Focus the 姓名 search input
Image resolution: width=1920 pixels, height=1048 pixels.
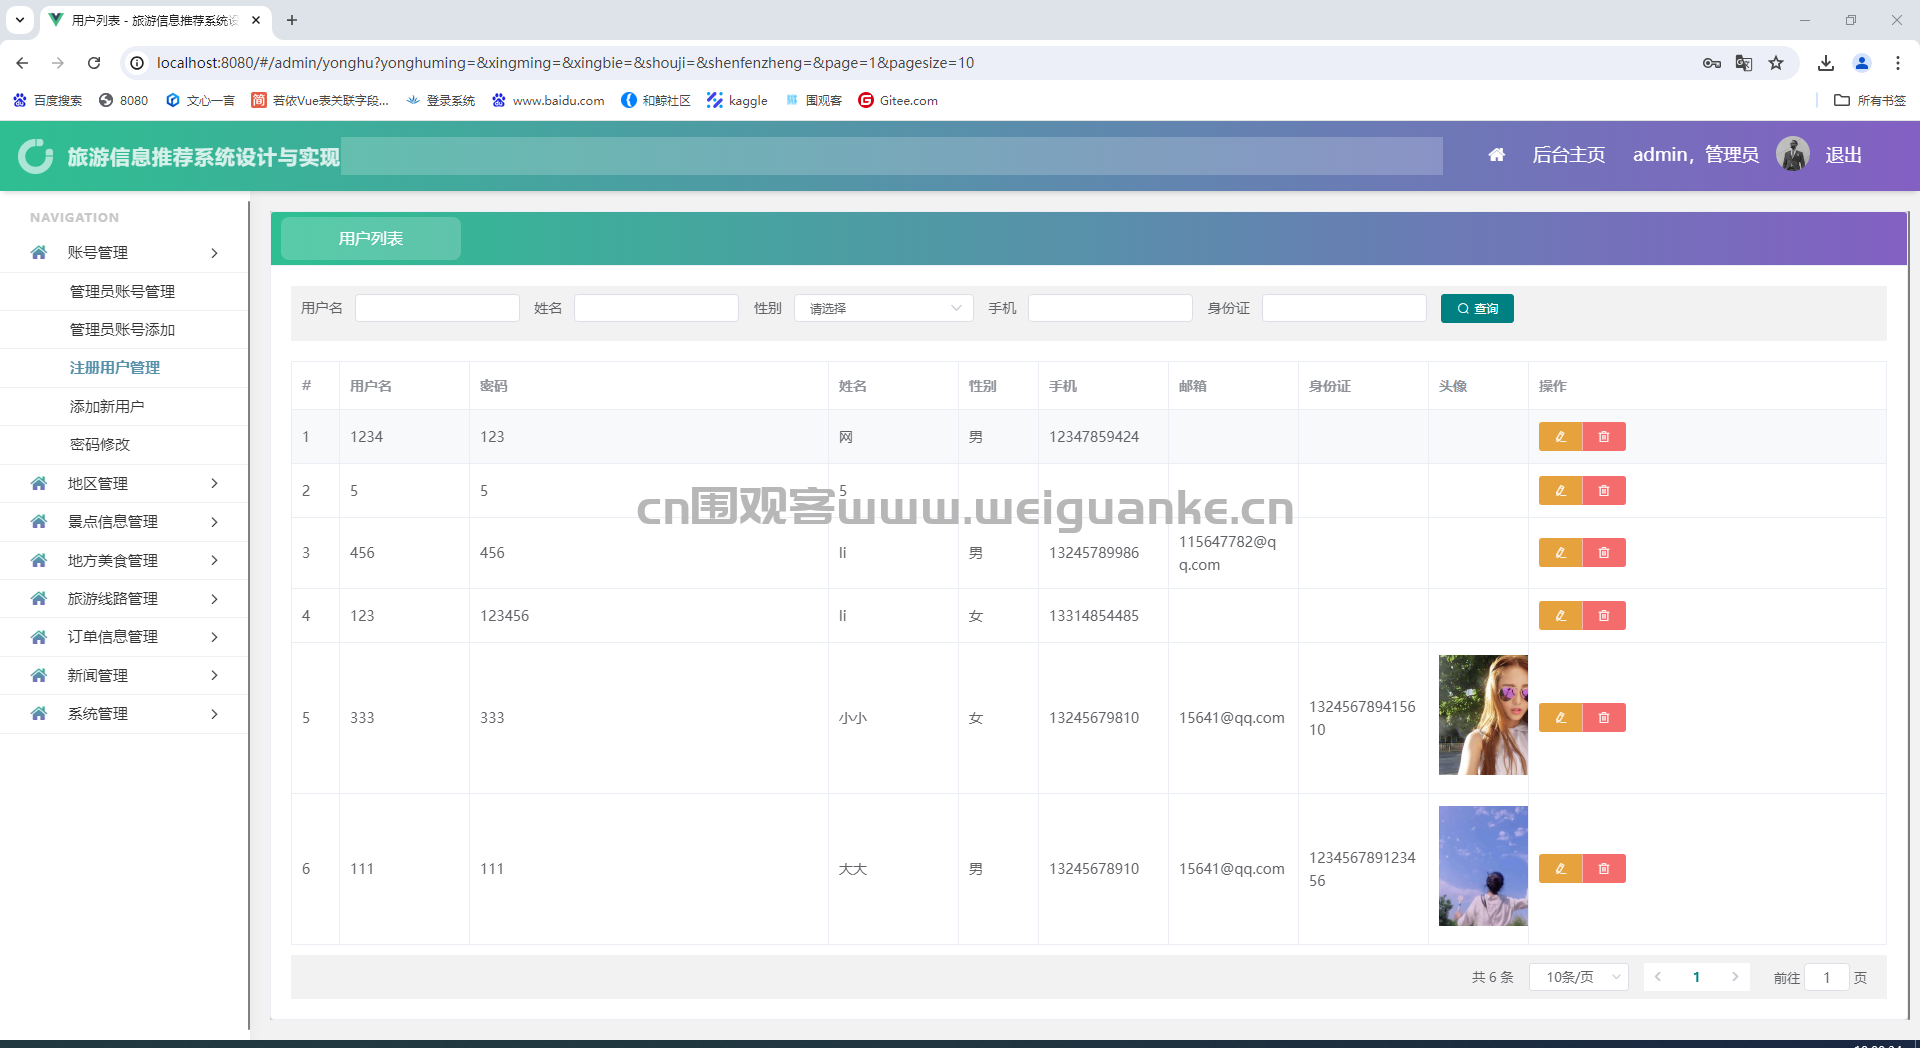(x=656, y=308)
